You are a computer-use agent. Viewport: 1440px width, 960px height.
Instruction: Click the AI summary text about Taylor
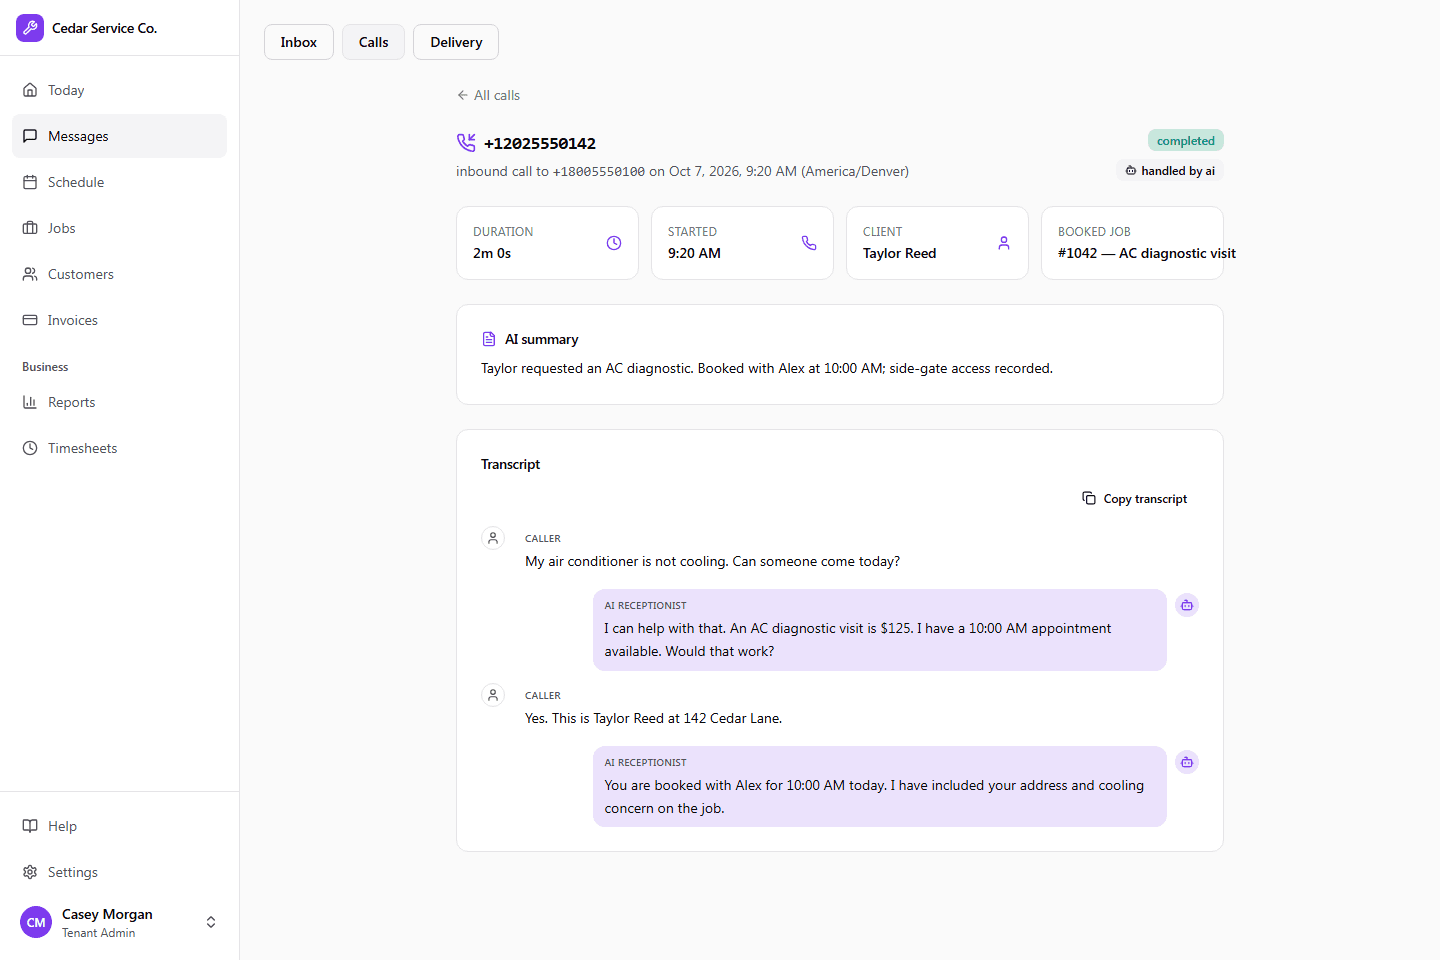tap(767, 368)
